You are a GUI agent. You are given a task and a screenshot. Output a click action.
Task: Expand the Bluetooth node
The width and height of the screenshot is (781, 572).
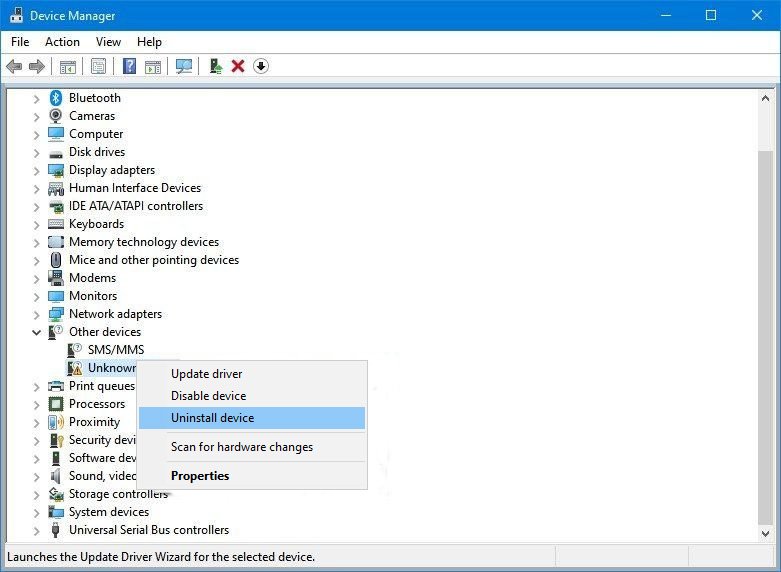[36, 99]
